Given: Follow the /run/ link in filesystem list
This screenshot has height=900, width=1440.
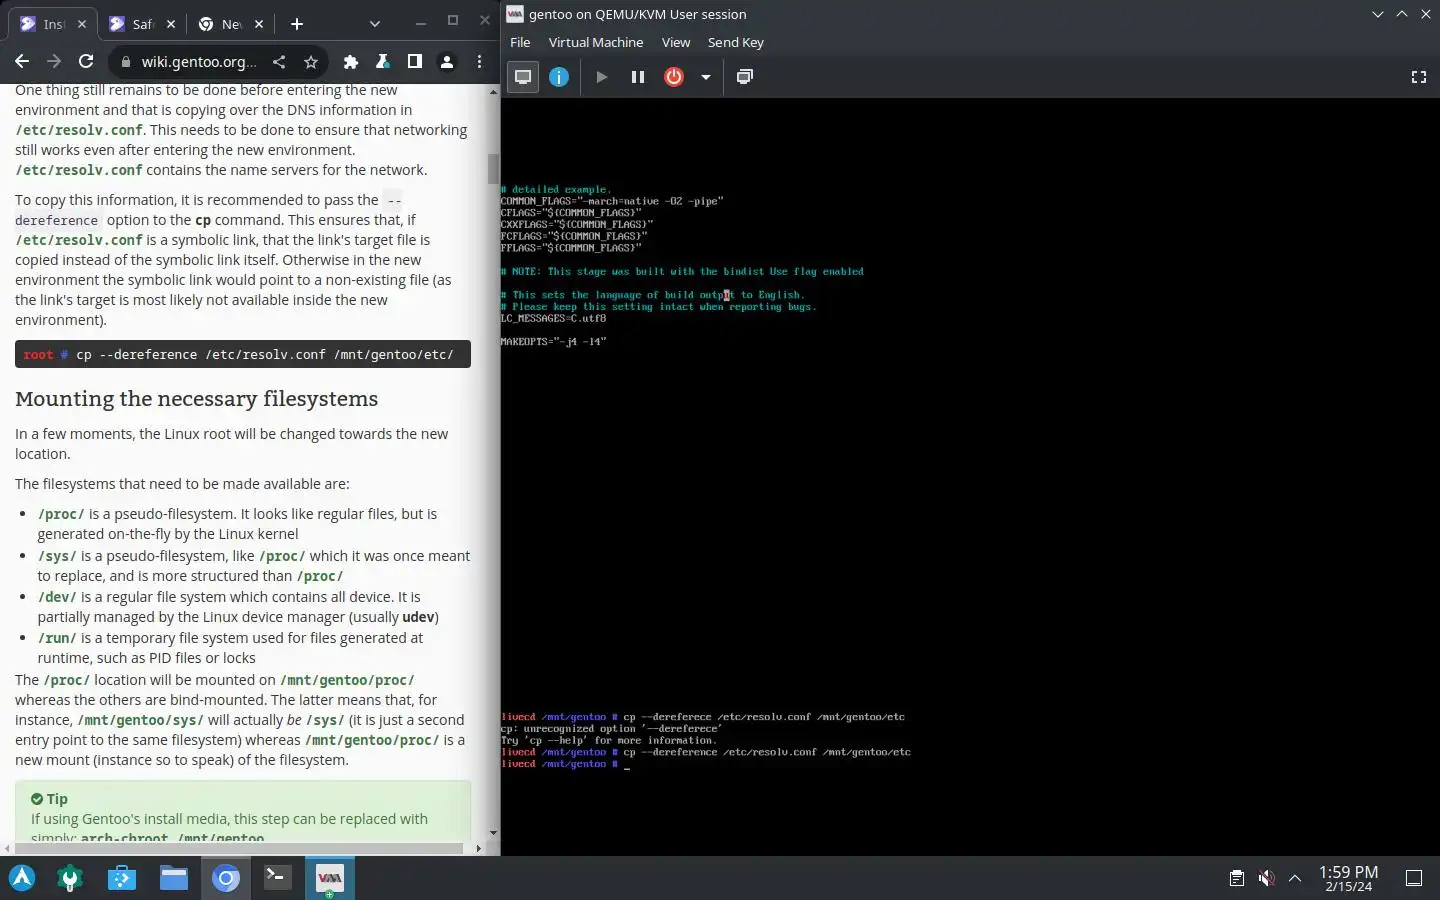Looking at the screenshot, I should (57, 638).
